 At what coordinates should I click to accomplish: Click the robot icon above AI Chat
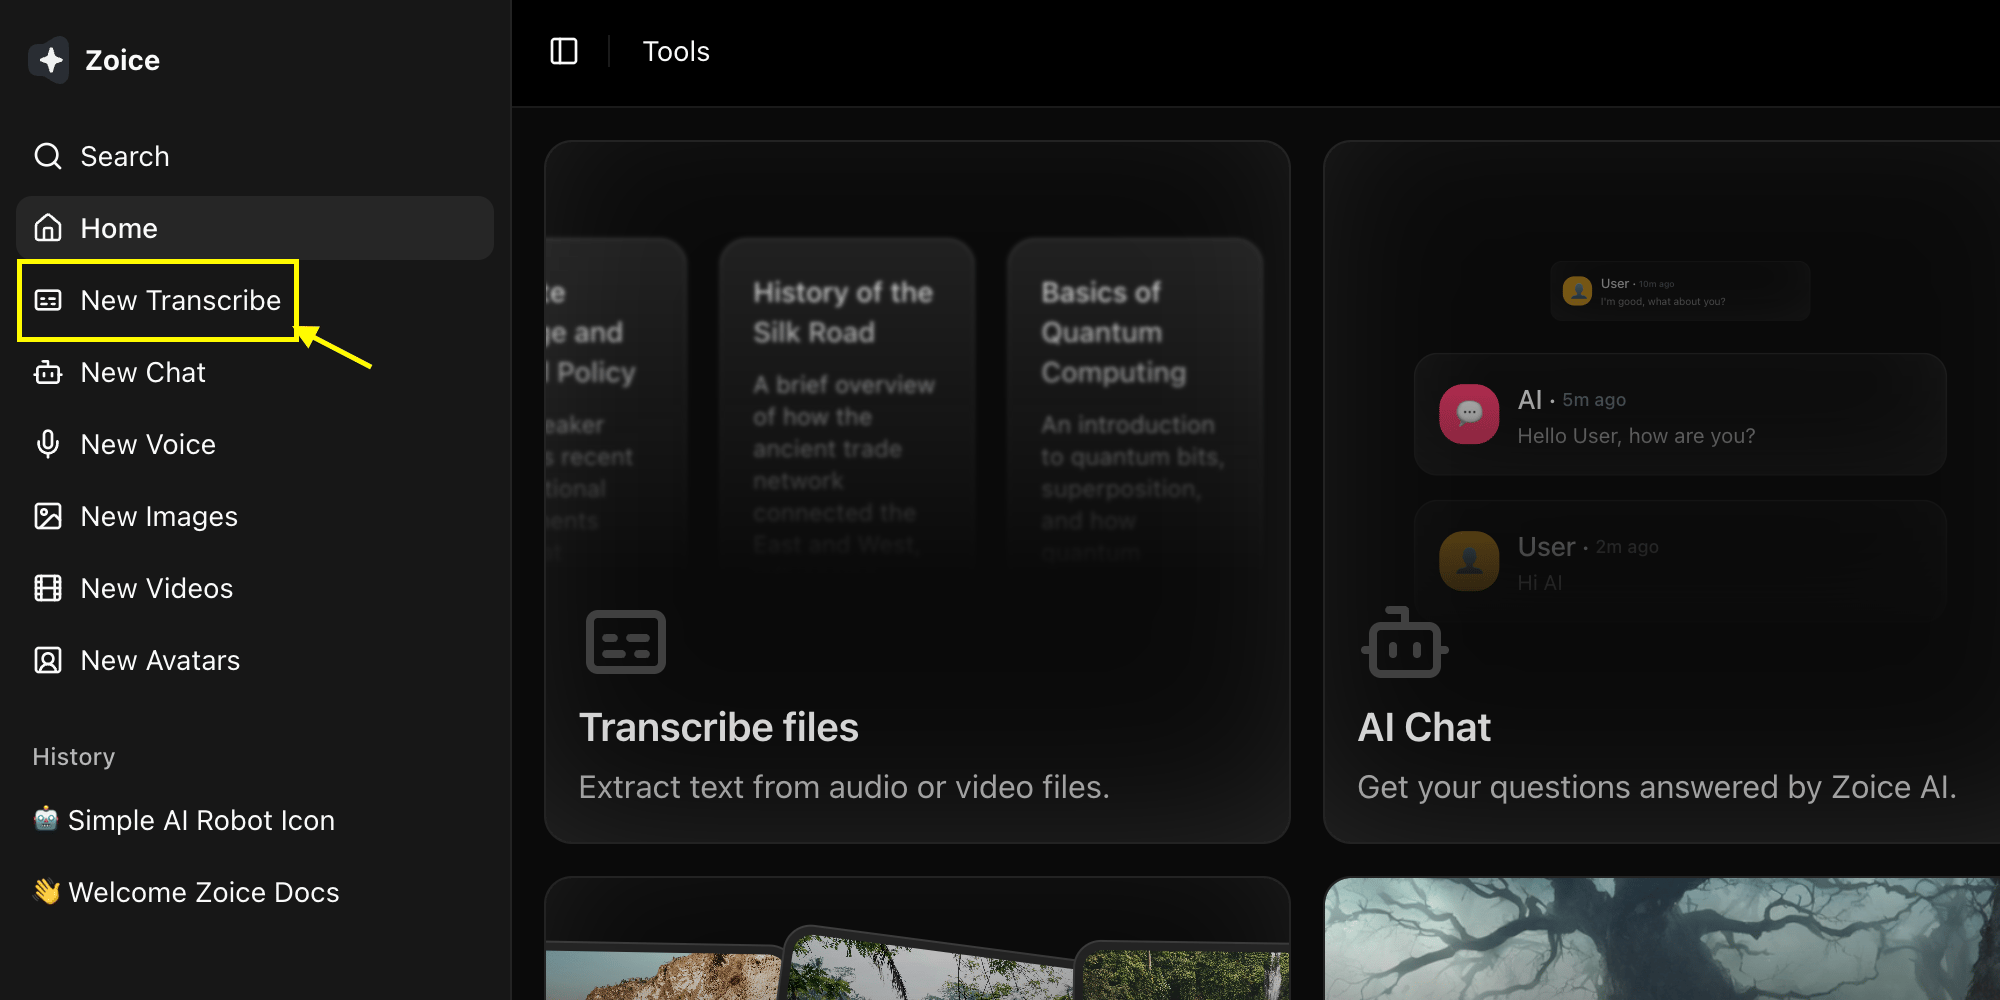[x=1405, y=642]
